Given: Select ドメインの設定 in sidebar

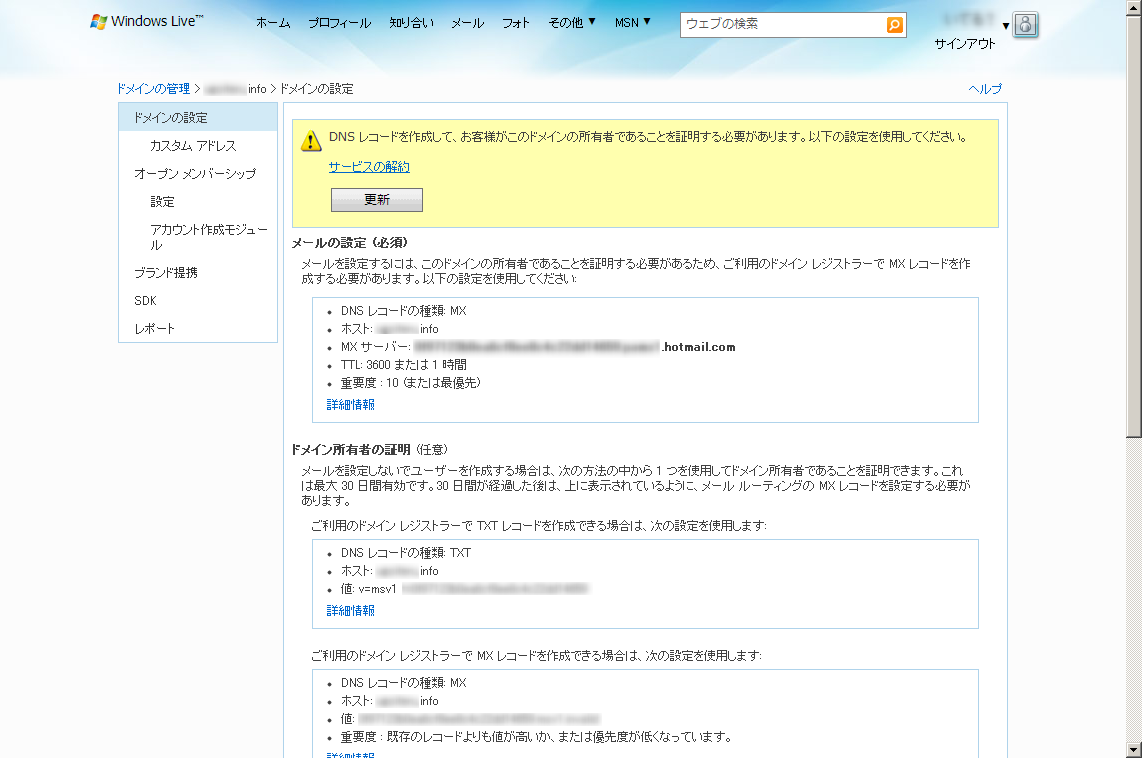Looking at the screenshot, I should click(198, 117).
